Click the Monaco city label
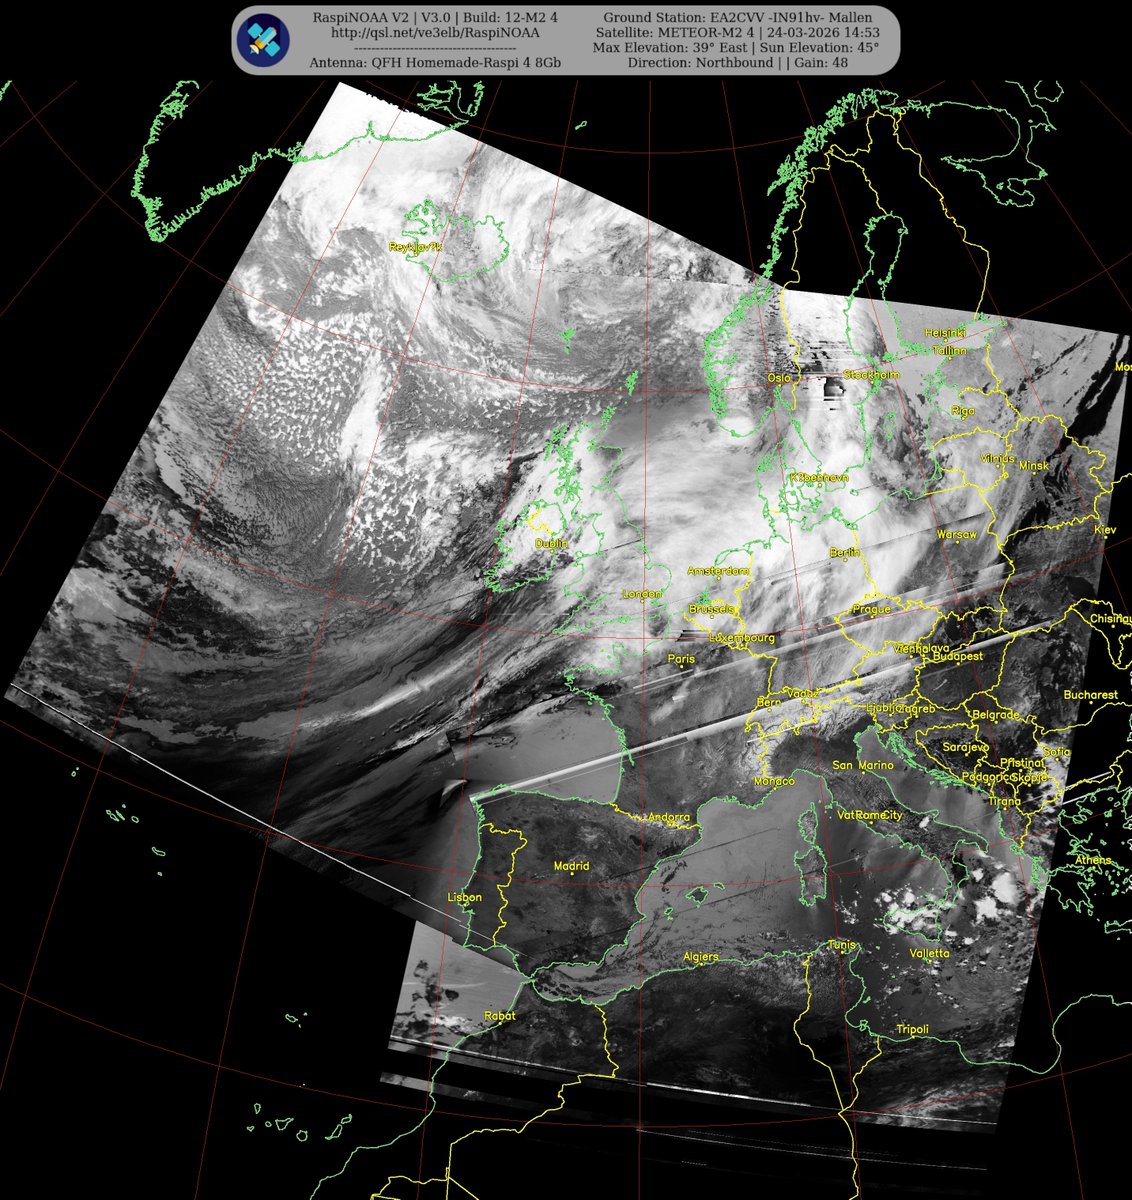The height and width of the screenshot is (1200, 1132). (774, 781)
